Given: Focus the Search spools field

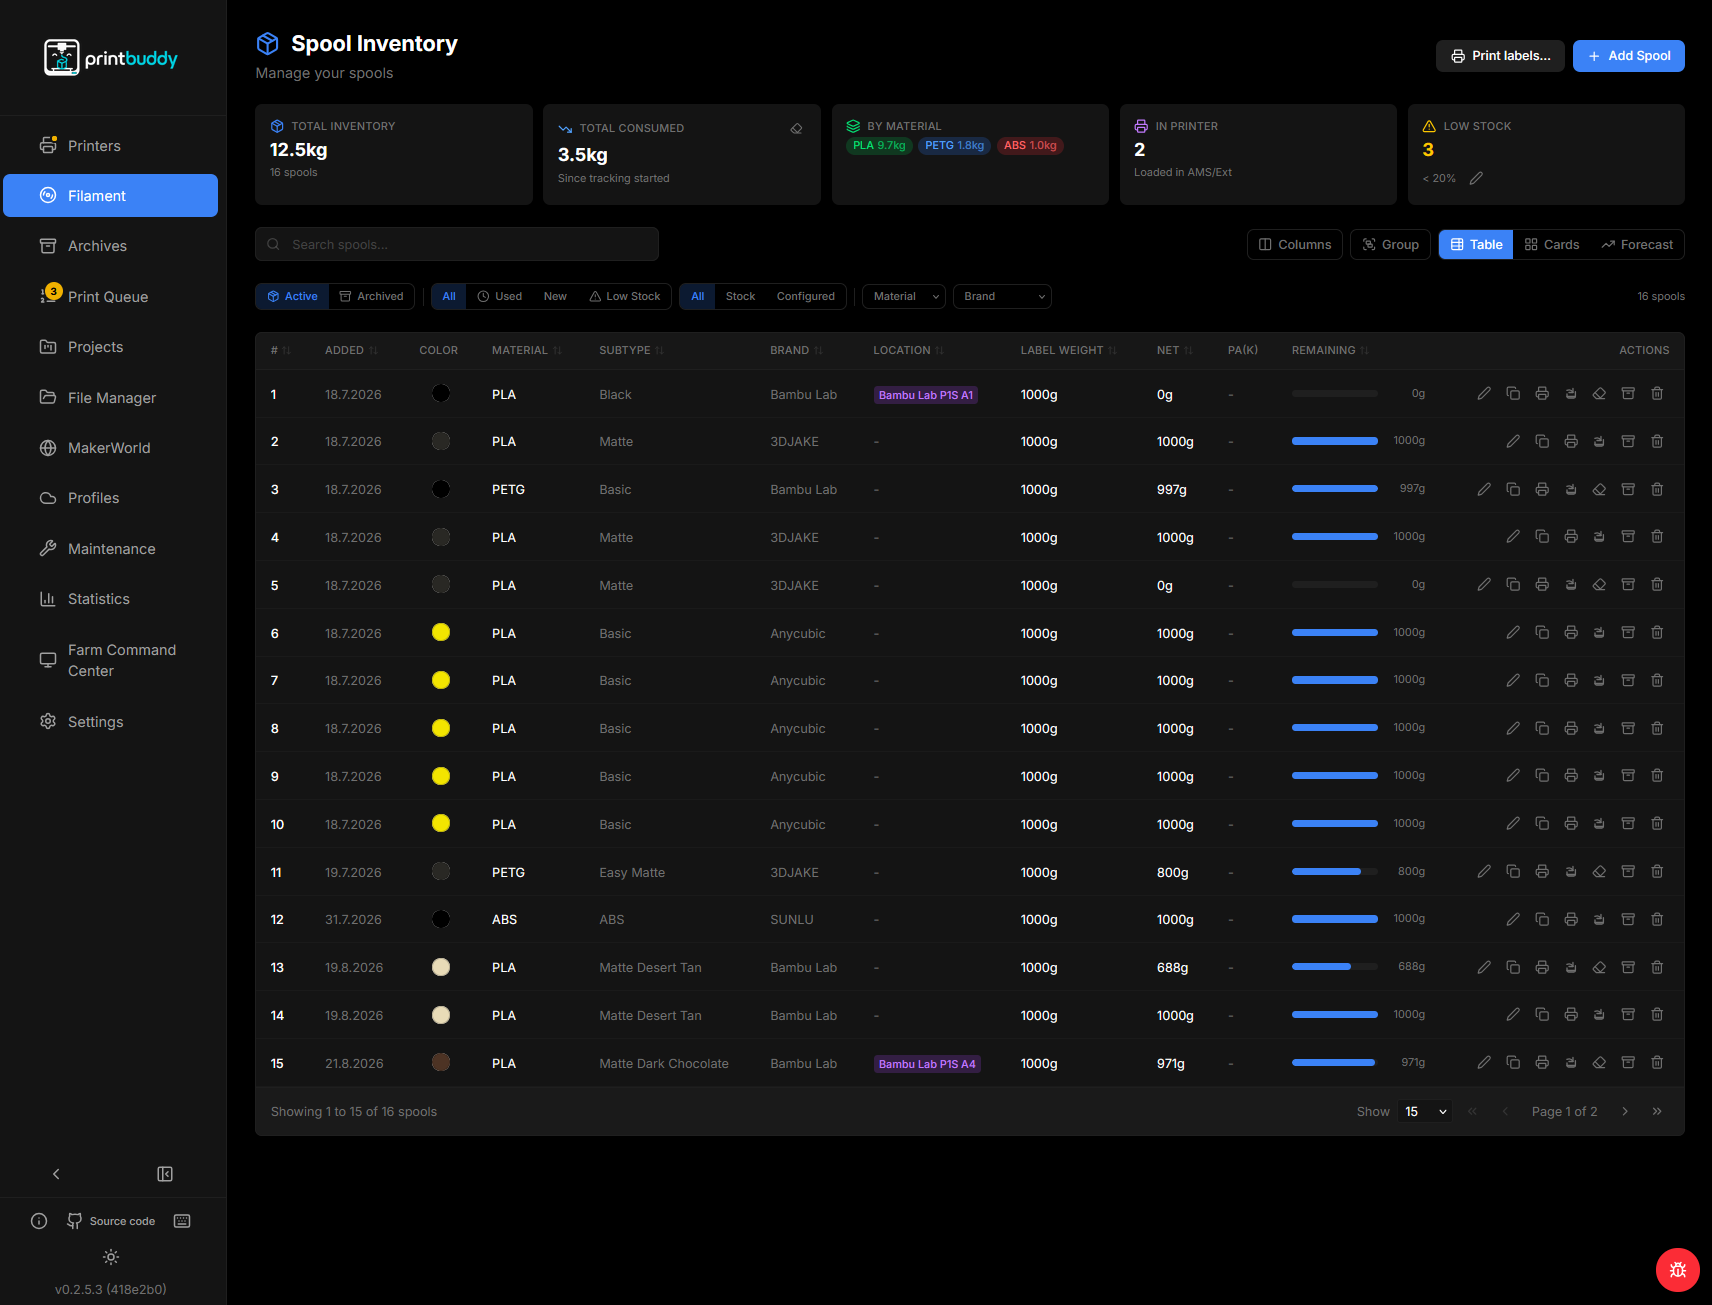Looking at the screenshot, I should coord(457,245).
